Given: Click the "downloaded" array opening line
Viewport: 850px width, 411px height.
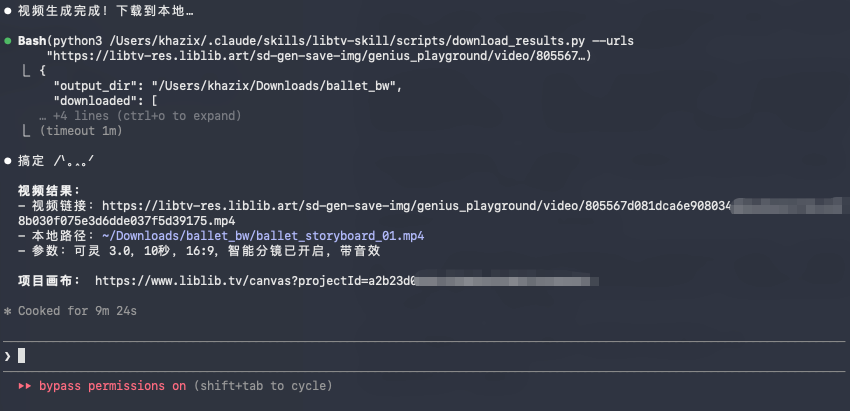Looking at the screenshot, I should [x=105, y=101].
